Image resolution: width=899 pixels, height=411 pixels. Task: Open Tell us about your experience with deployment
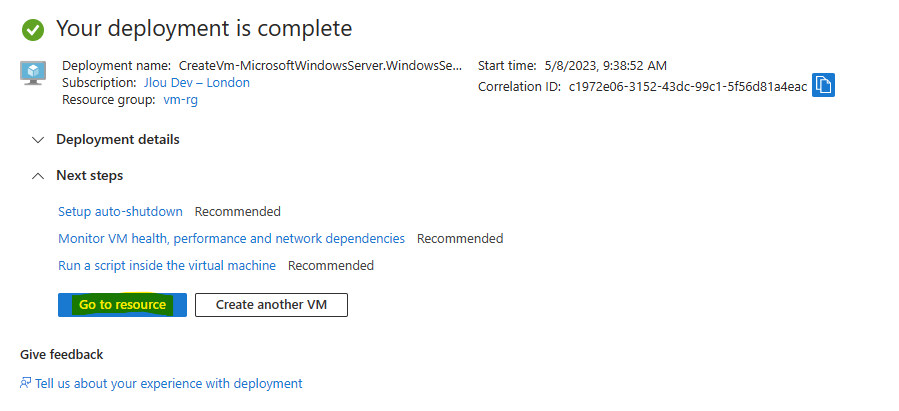[x=169, y=383]
